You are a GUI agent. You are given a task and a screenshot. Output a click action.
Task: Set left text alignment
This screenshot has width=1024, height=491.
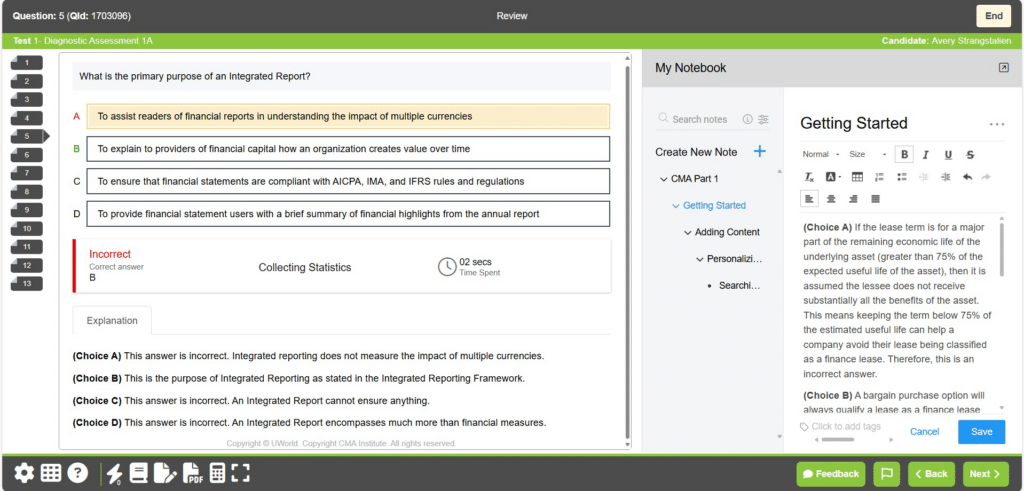click(809, 198)
